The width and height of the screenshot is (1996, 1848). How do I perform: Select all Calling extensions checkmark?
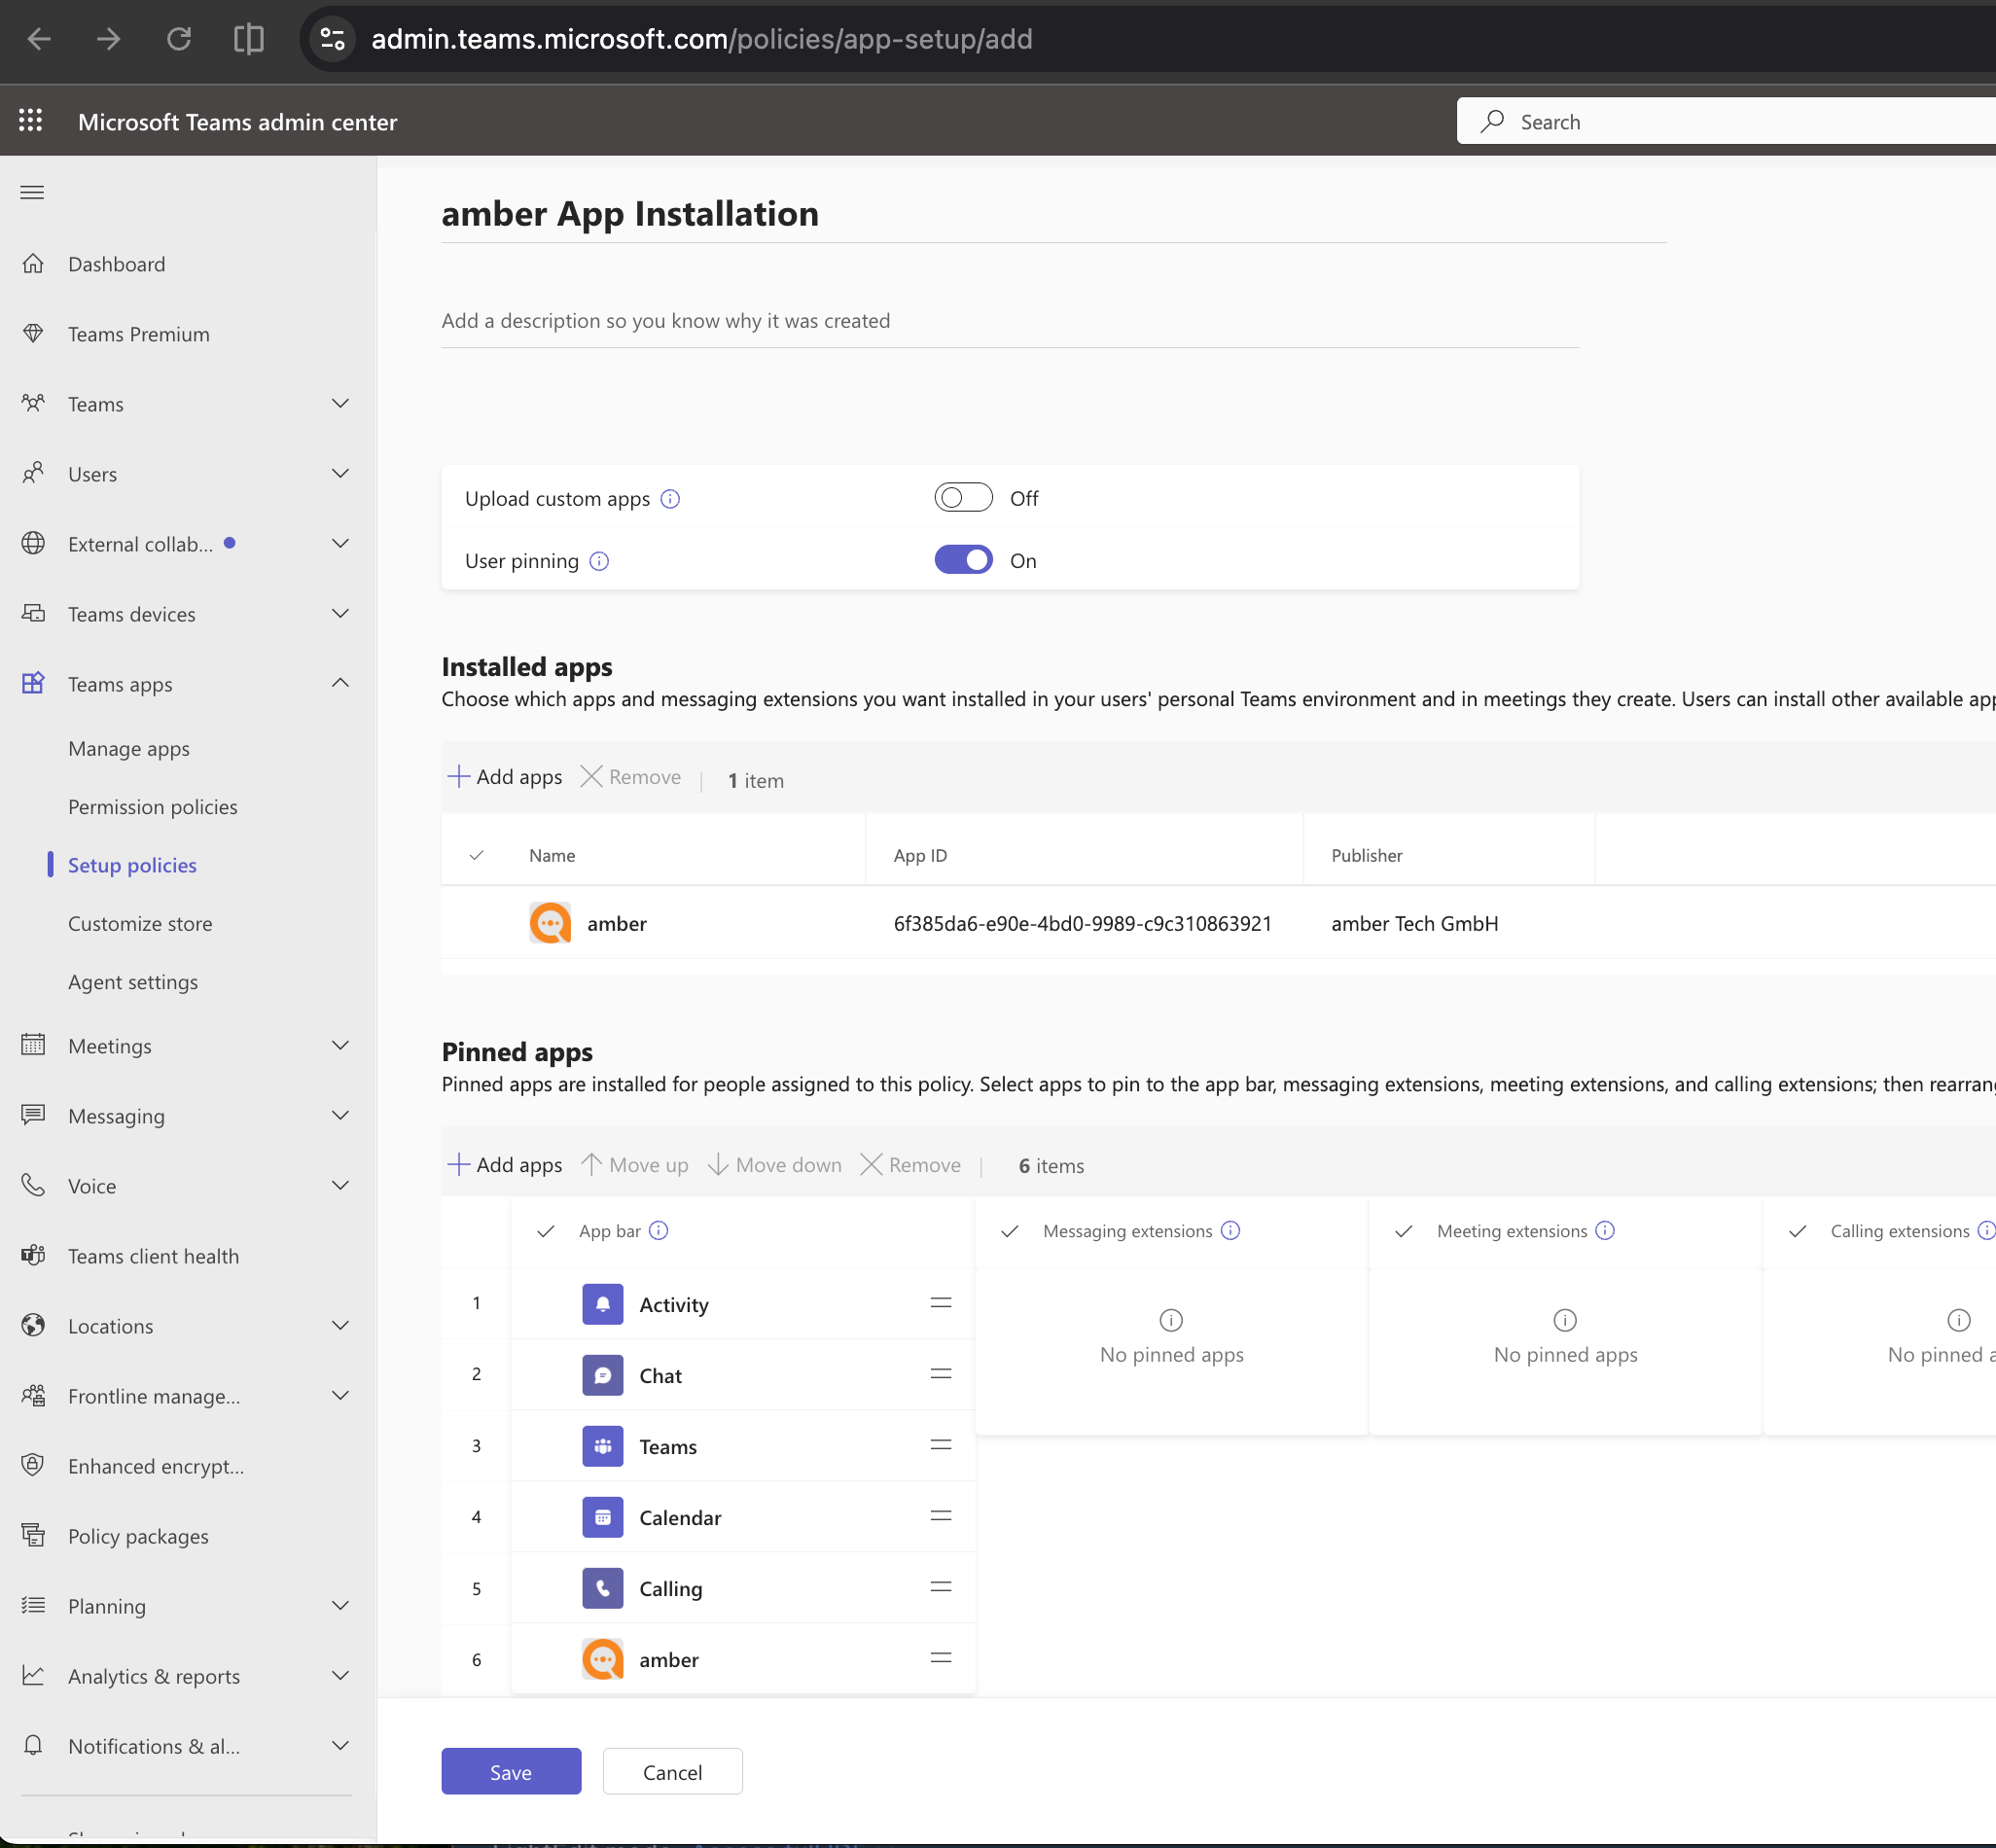click(1798, 1231)
